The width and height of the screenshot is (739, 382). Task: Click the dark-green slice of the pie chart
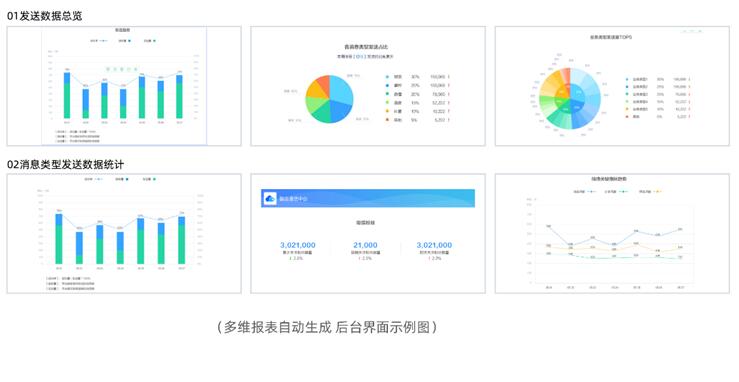tap(322, 112)
